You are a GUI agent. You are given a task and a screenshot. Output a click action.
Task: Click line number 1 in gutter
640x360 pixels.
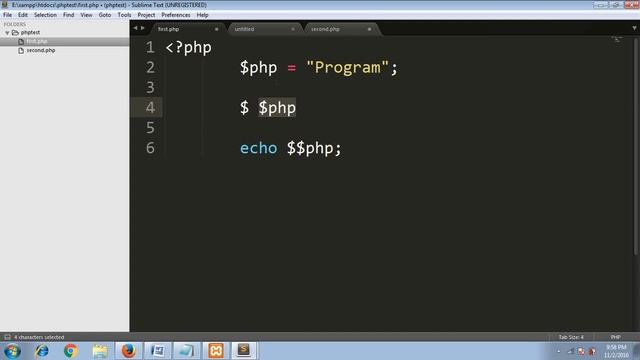tap(150, 47)
